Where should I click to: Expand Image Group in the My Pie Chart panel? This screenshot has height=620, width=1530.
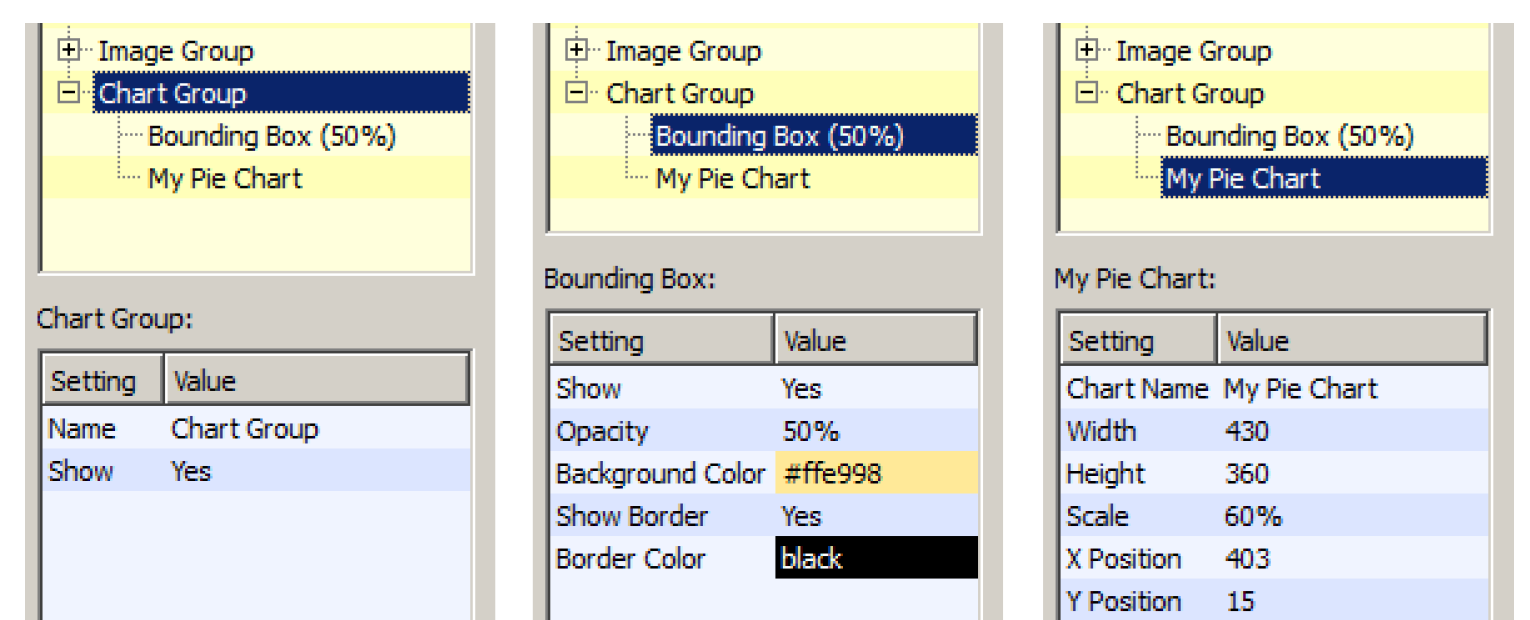tap(1087, 51)
